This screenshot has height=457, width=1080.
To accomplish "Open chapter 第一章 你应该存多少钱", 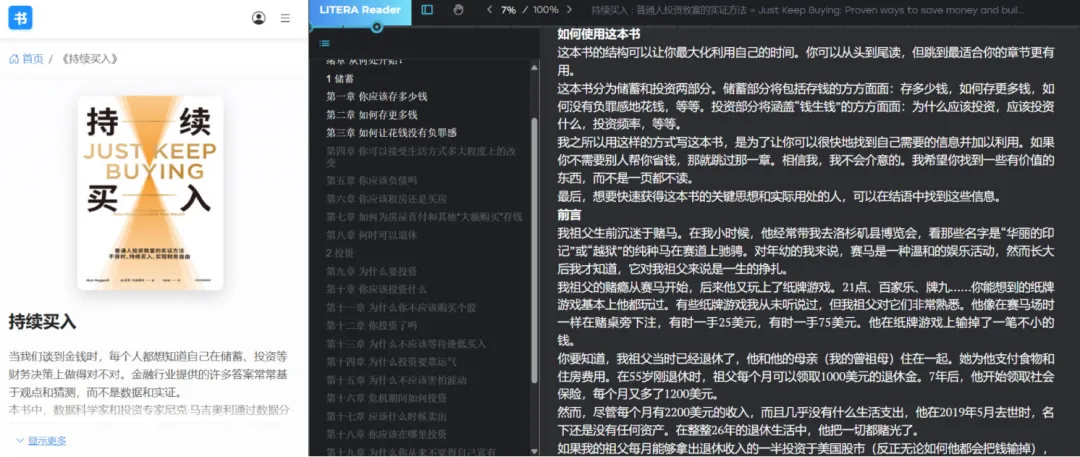I will click(377, 97).
